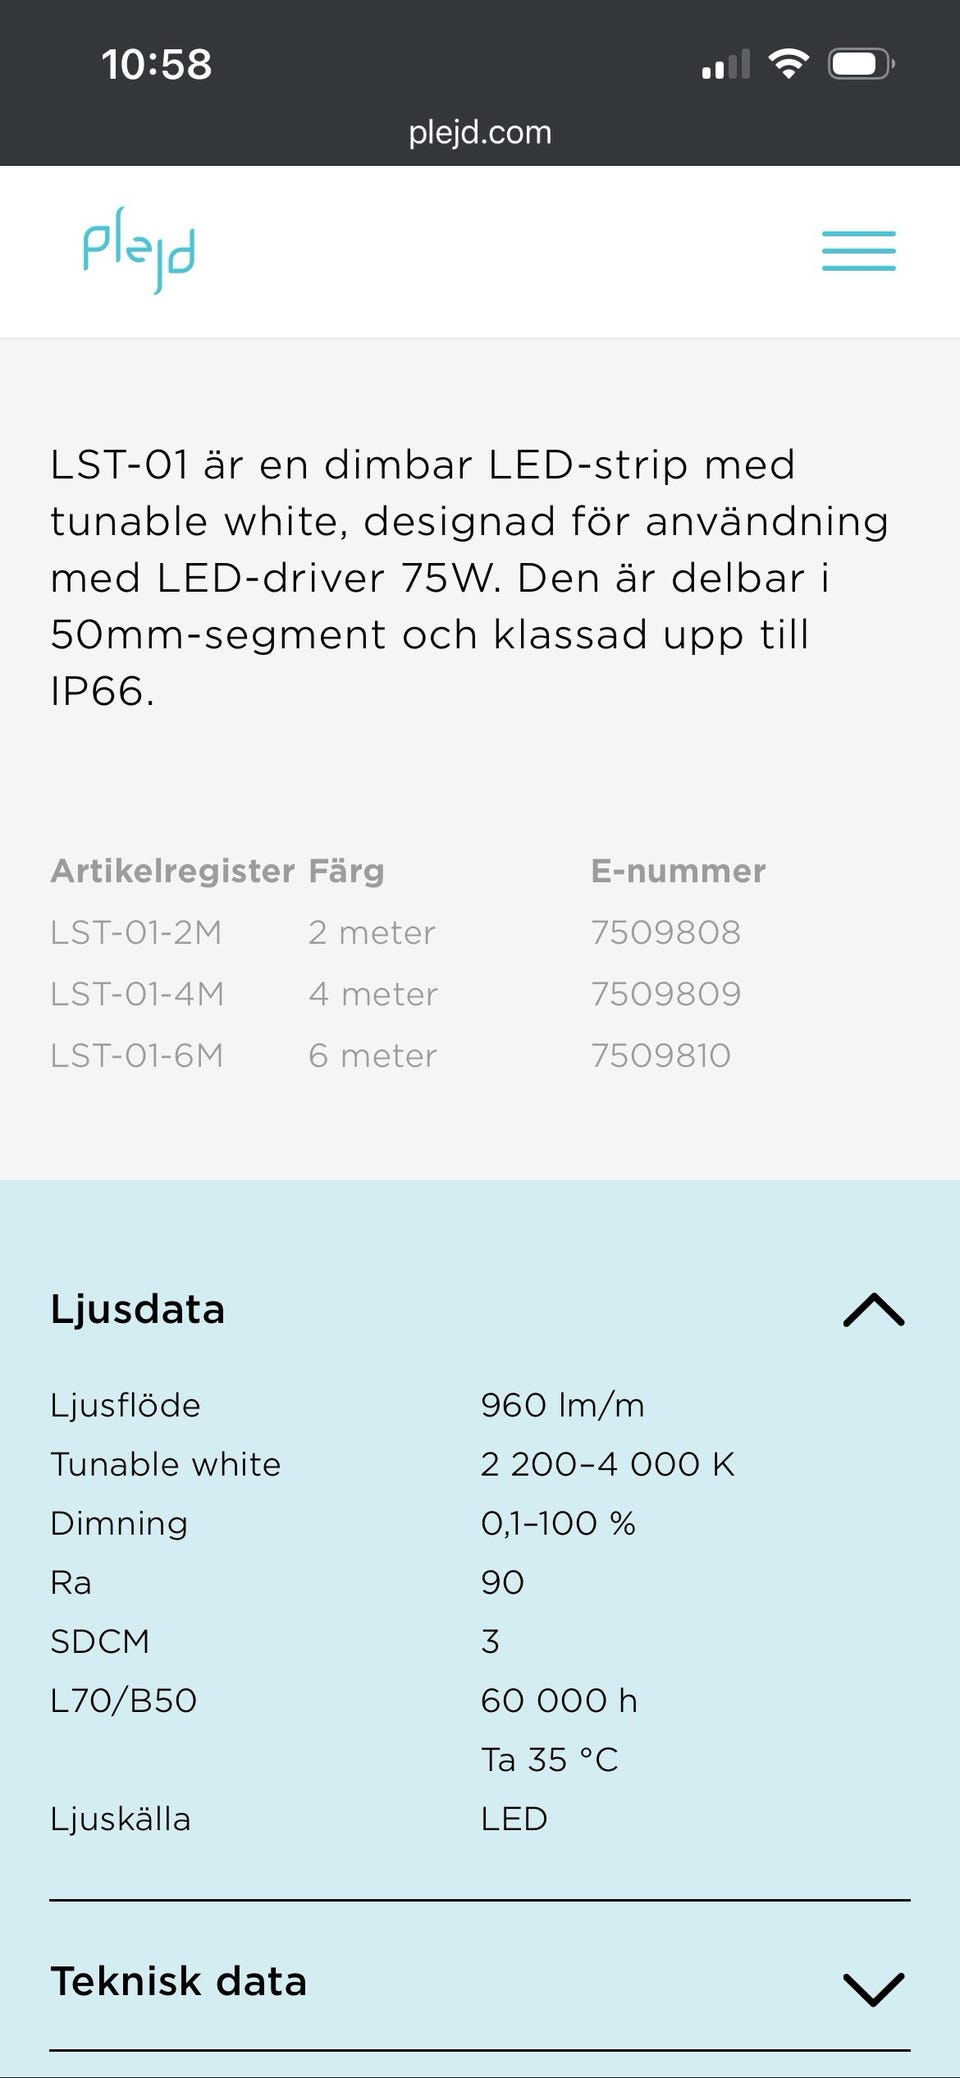Open the hamburger navigation menu

pyautogui.click(x=858, y=251)
